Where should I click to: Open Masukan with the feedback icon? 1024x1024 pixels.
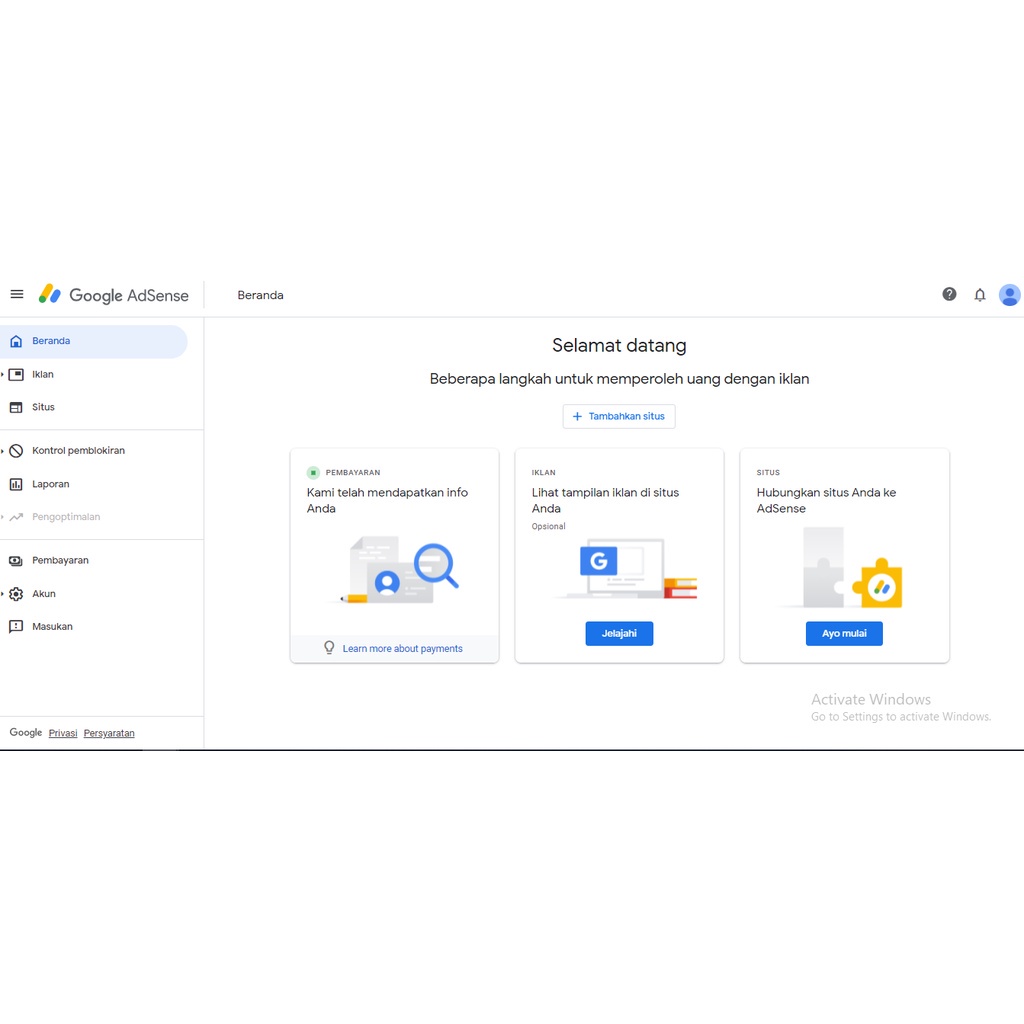tap(14, 626)
